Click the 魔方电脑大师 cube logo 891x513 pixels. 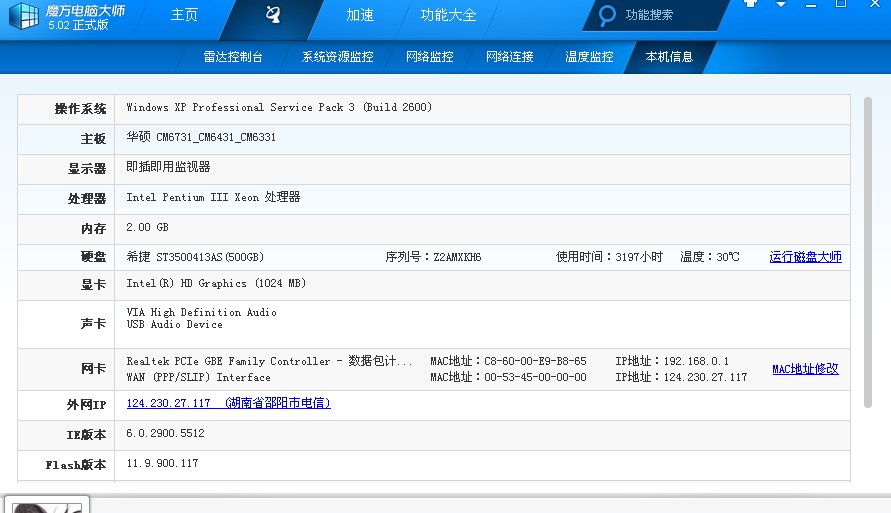coord(23,15)
